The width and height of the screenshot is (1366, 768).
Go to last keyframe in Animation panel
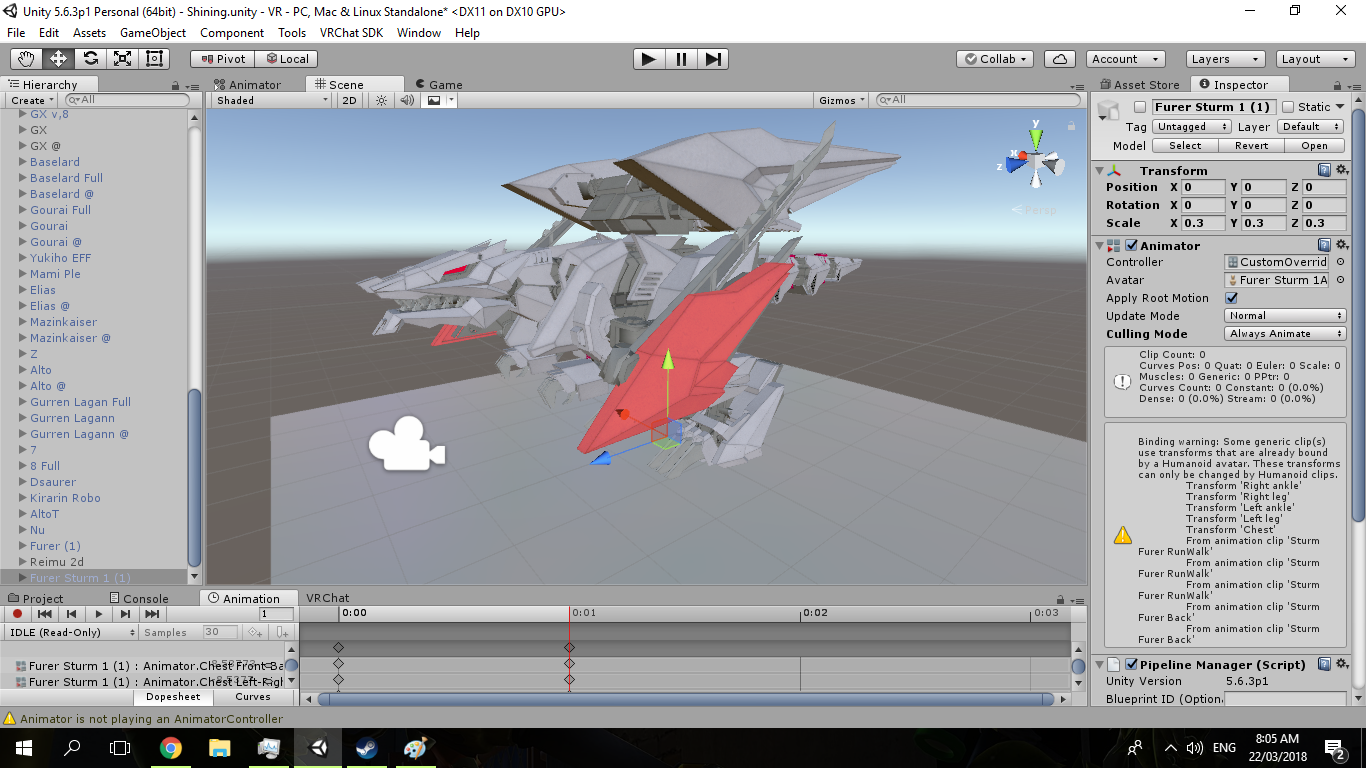click(152, 614)
